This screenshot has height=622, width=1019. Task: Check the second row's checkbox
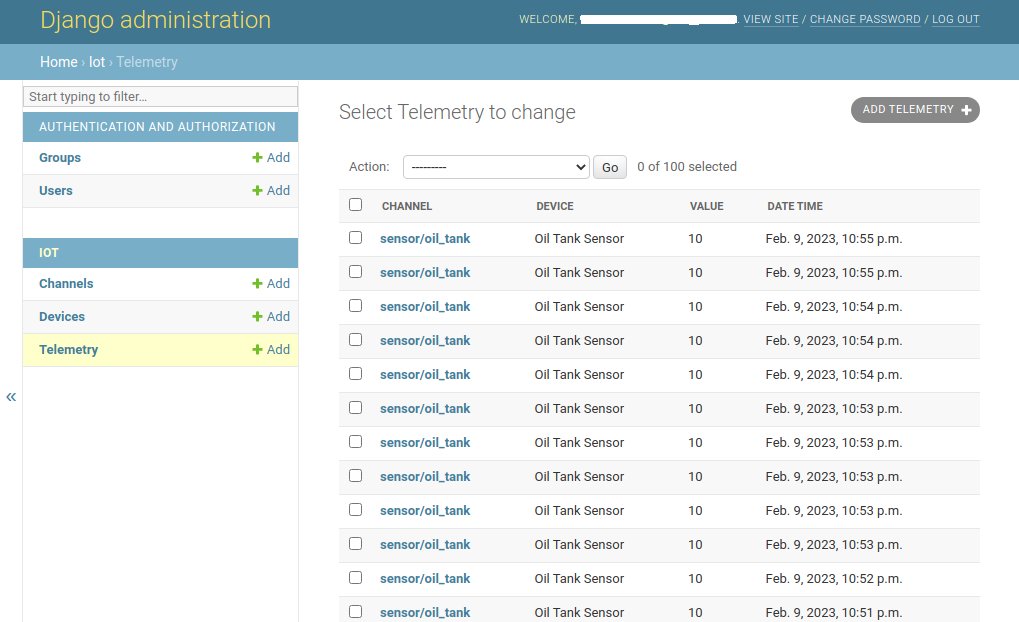tap(355, 272)
